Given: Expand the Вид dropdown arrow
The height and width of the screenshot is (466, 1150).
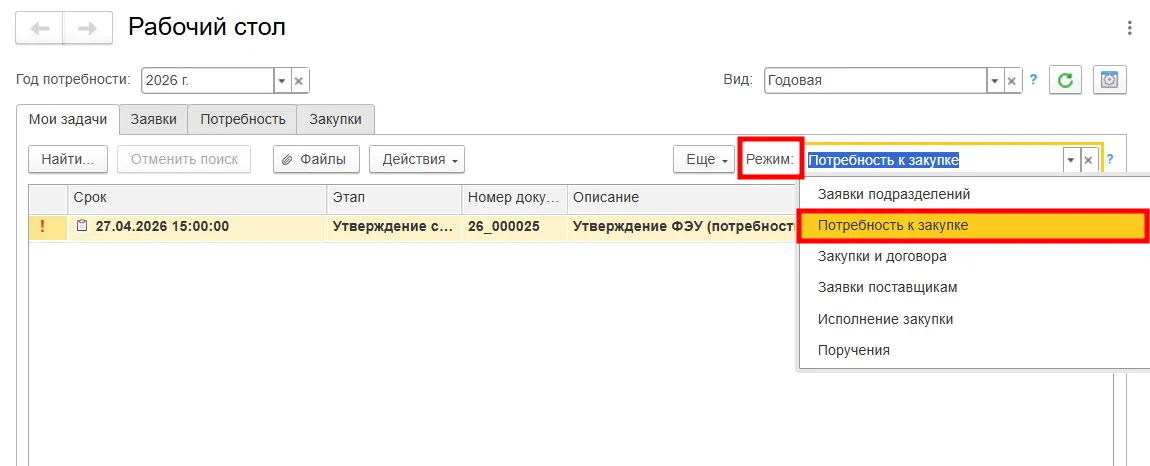Looking at the screenshot, I should point(995,81).
